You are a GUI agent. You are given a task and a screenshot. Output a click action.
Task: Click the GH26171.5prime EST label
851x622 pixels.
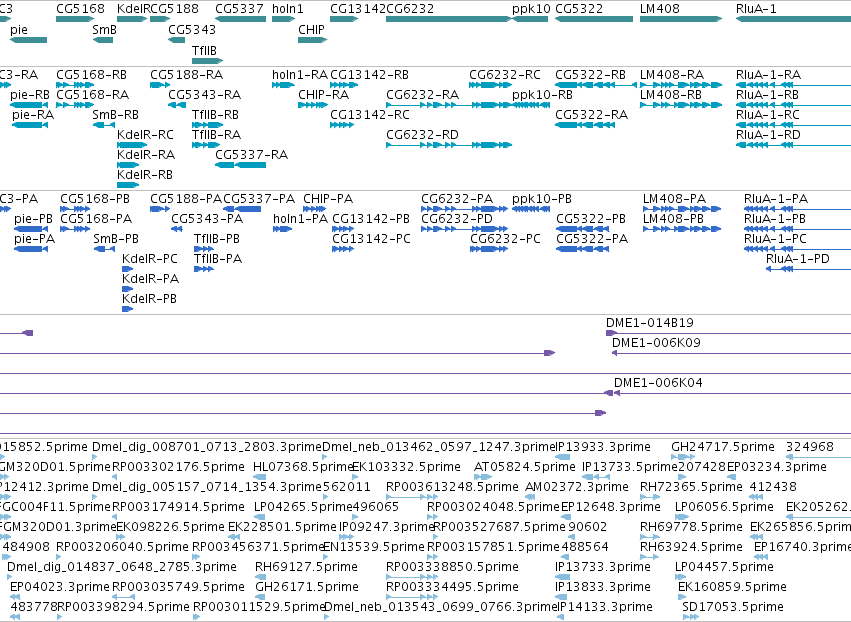pos(307,587)
